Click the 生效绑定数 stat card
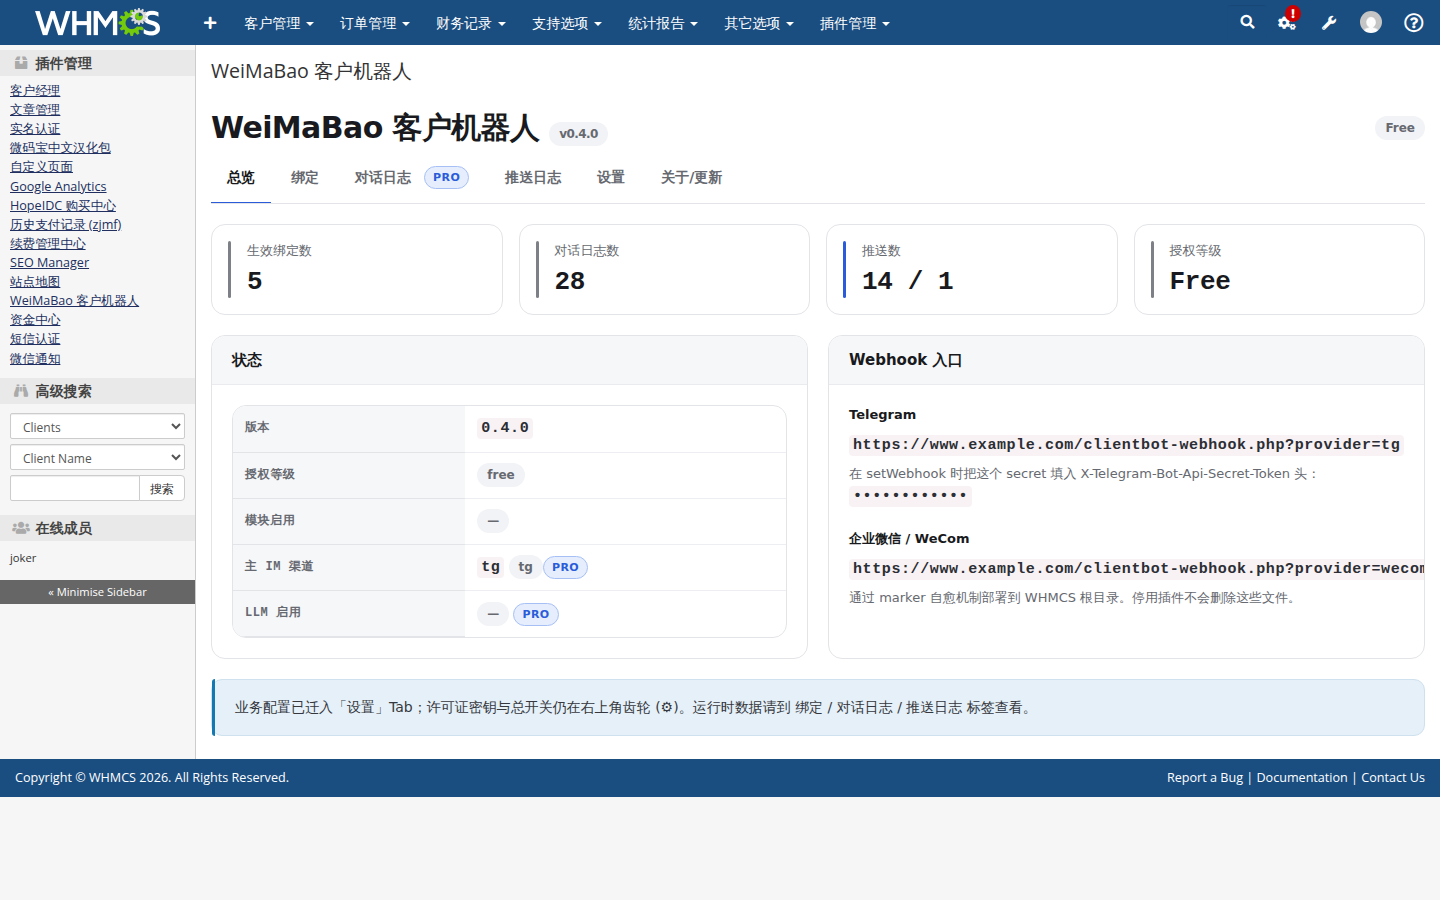Viewport: 1440px width, 900px height. coord(357,269)
